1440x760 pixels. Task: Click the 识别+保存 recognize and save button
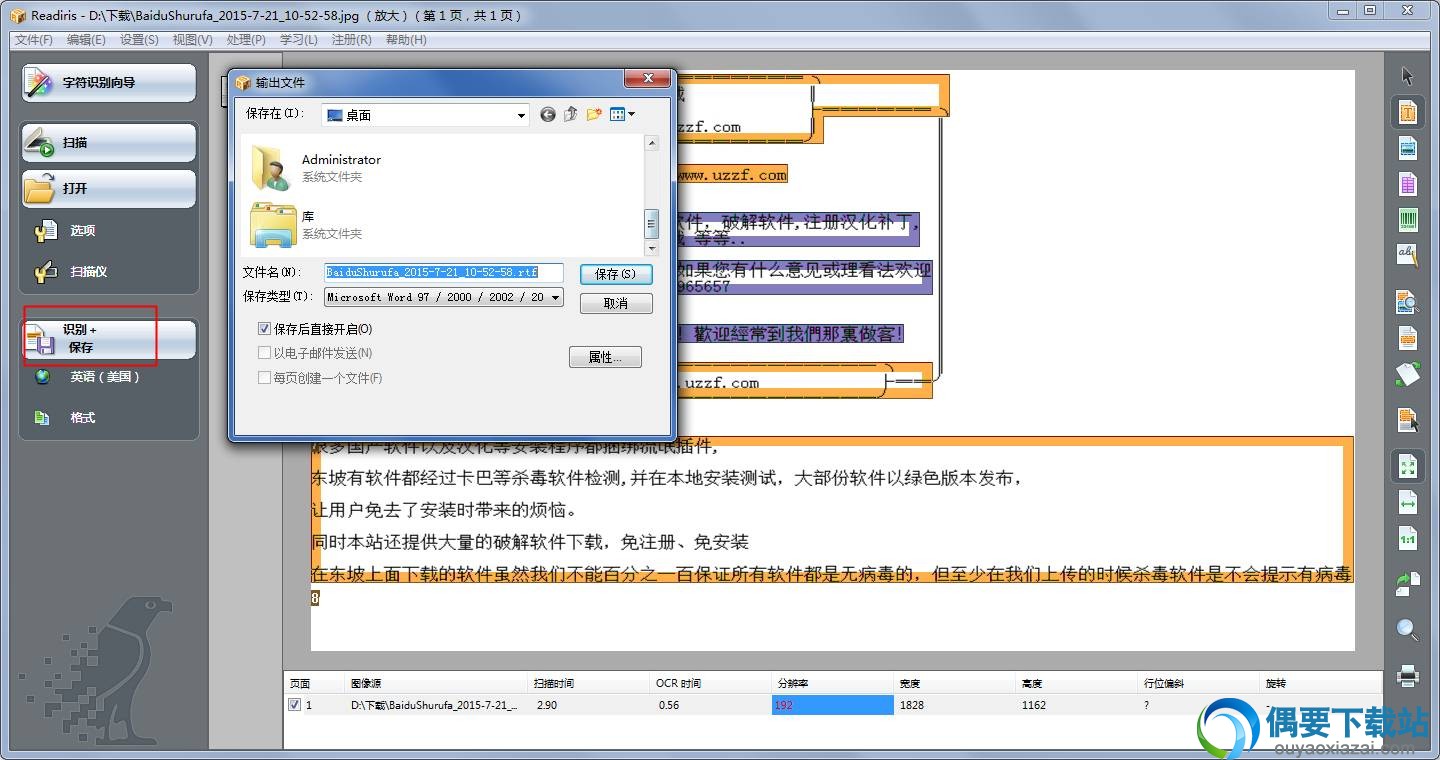click(x=109, y=339)
